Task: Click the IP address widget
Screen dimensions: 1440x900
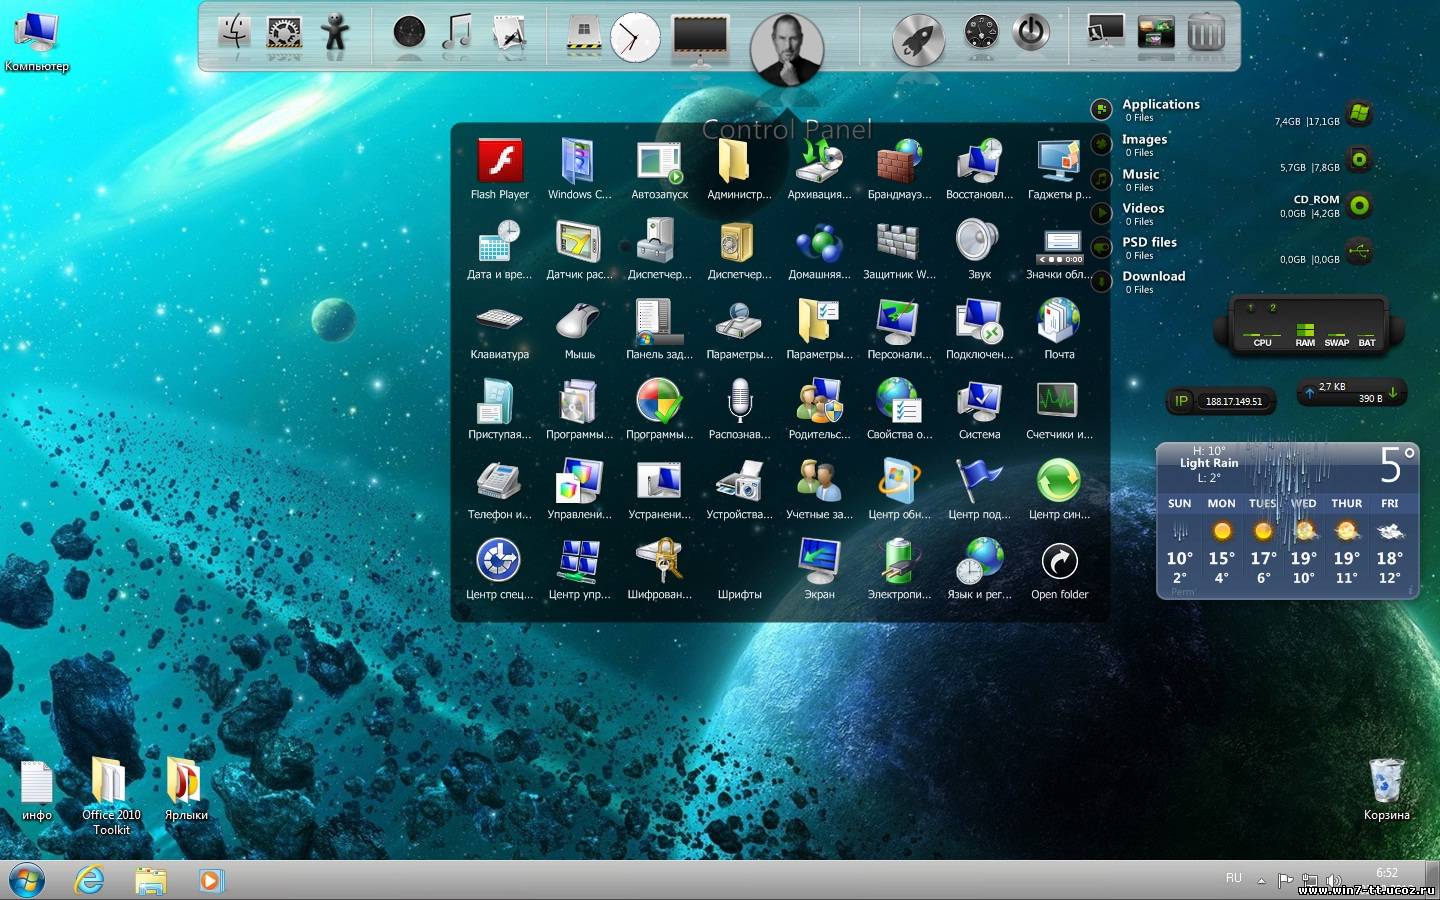Action: click(x=1221, y=401)
